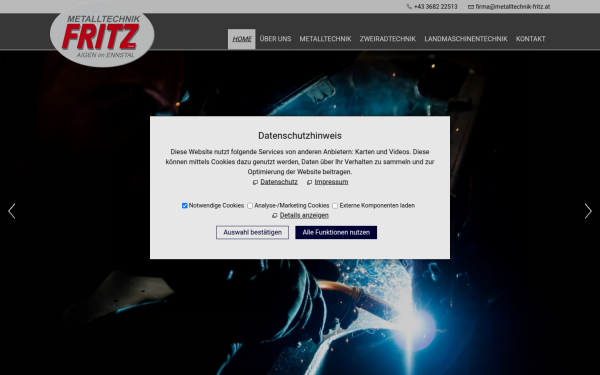Open the Home menu item

pyautogui.click(x=242, y=39)
